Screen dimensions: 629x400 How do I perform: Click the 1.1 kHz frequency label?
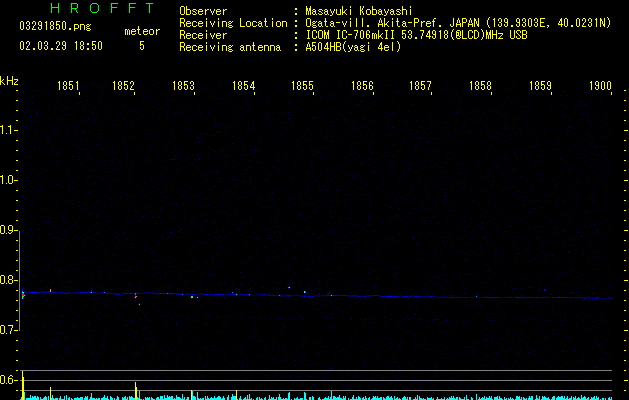8,130
